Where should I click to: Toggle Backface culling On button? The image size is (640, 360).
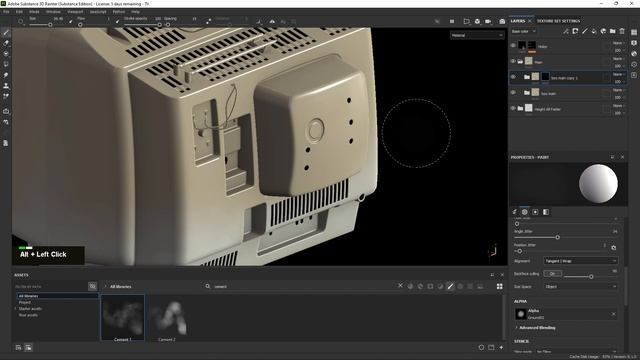click(553, 273)
